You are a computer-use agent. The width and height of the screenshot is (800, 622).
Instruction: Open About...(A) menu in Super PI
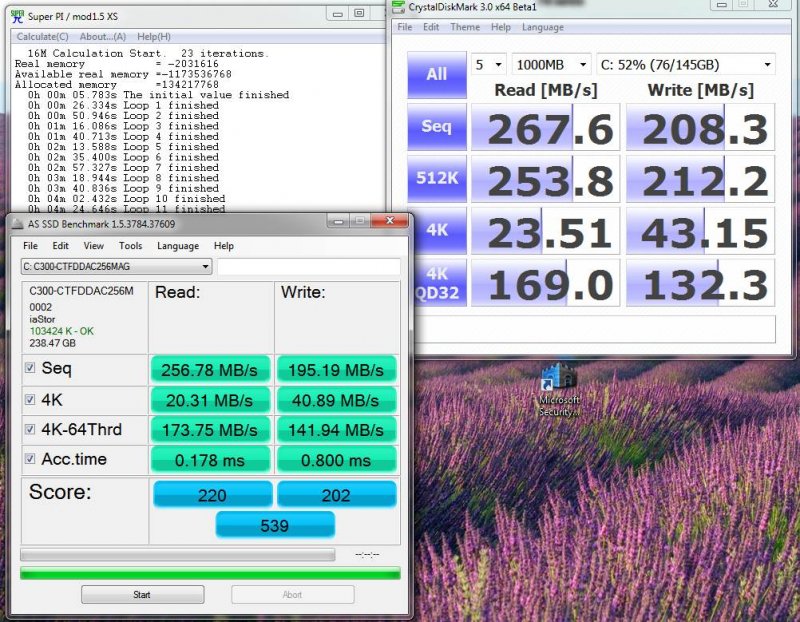pos(103,37)
